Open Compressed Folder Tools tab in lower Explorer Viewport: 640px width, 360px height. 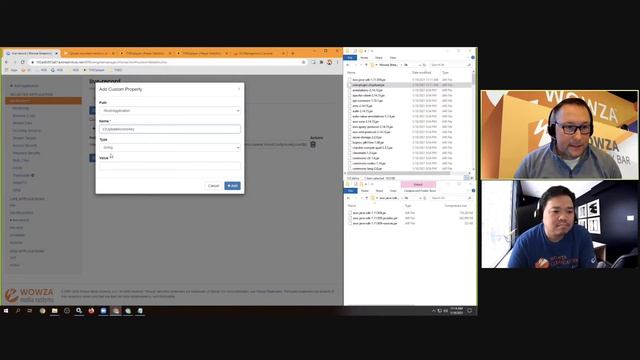click(x=420, y=191)
